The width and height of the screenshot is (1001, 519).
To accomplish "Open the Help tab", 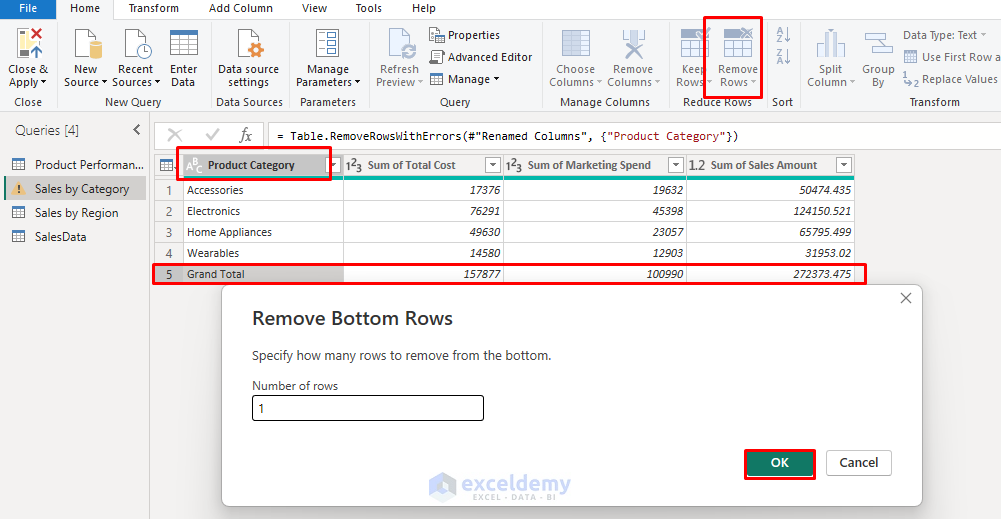I will (x=424, y=8).
